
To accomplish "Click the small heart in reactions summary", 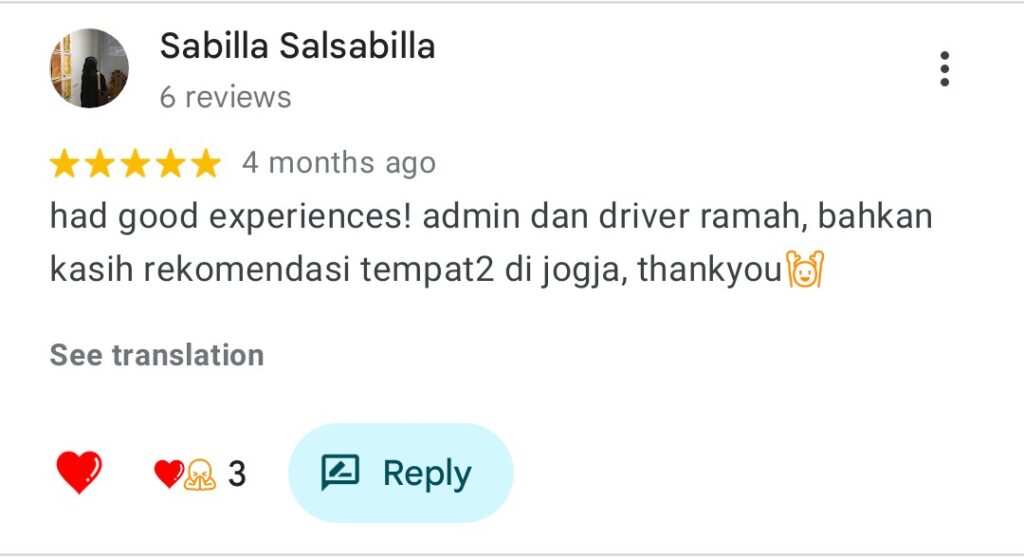I will coord(168,474).
